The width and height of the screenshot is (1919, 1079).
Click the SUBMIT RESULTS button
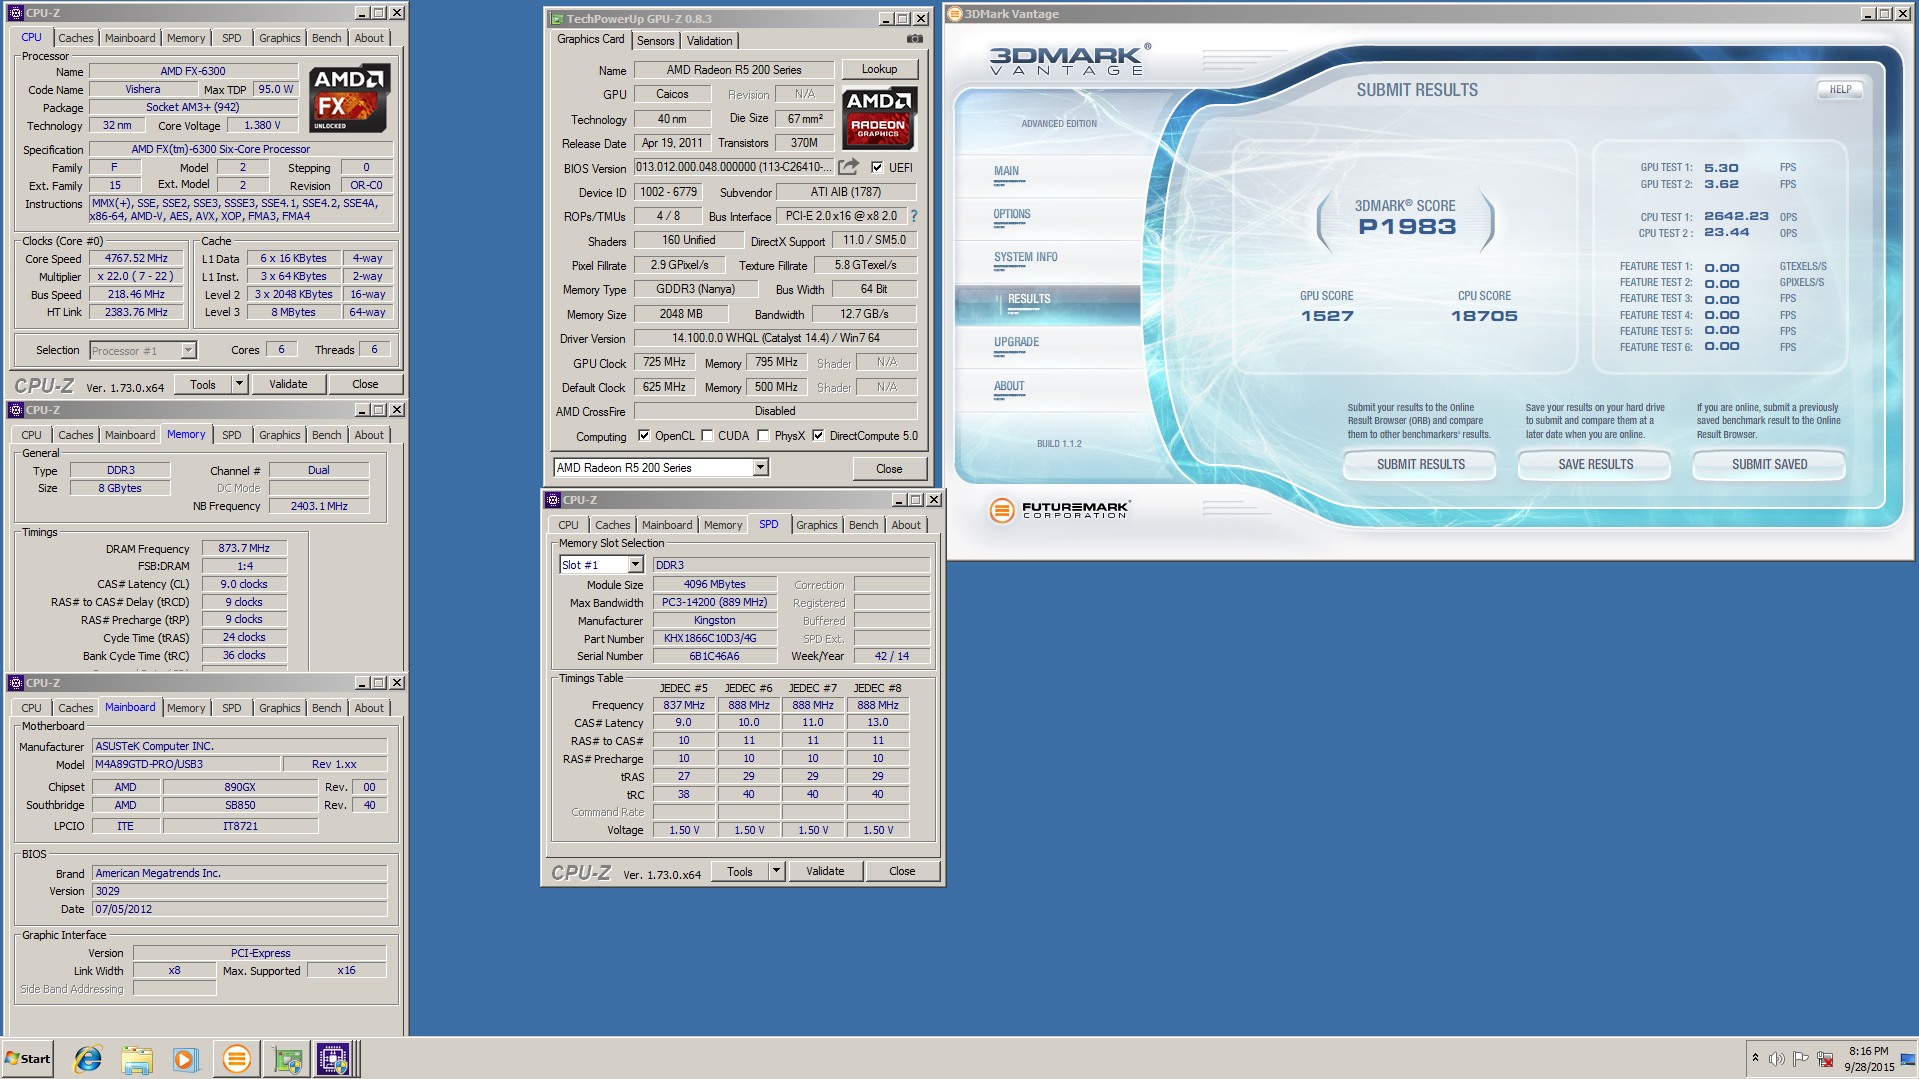[1420, 465]
